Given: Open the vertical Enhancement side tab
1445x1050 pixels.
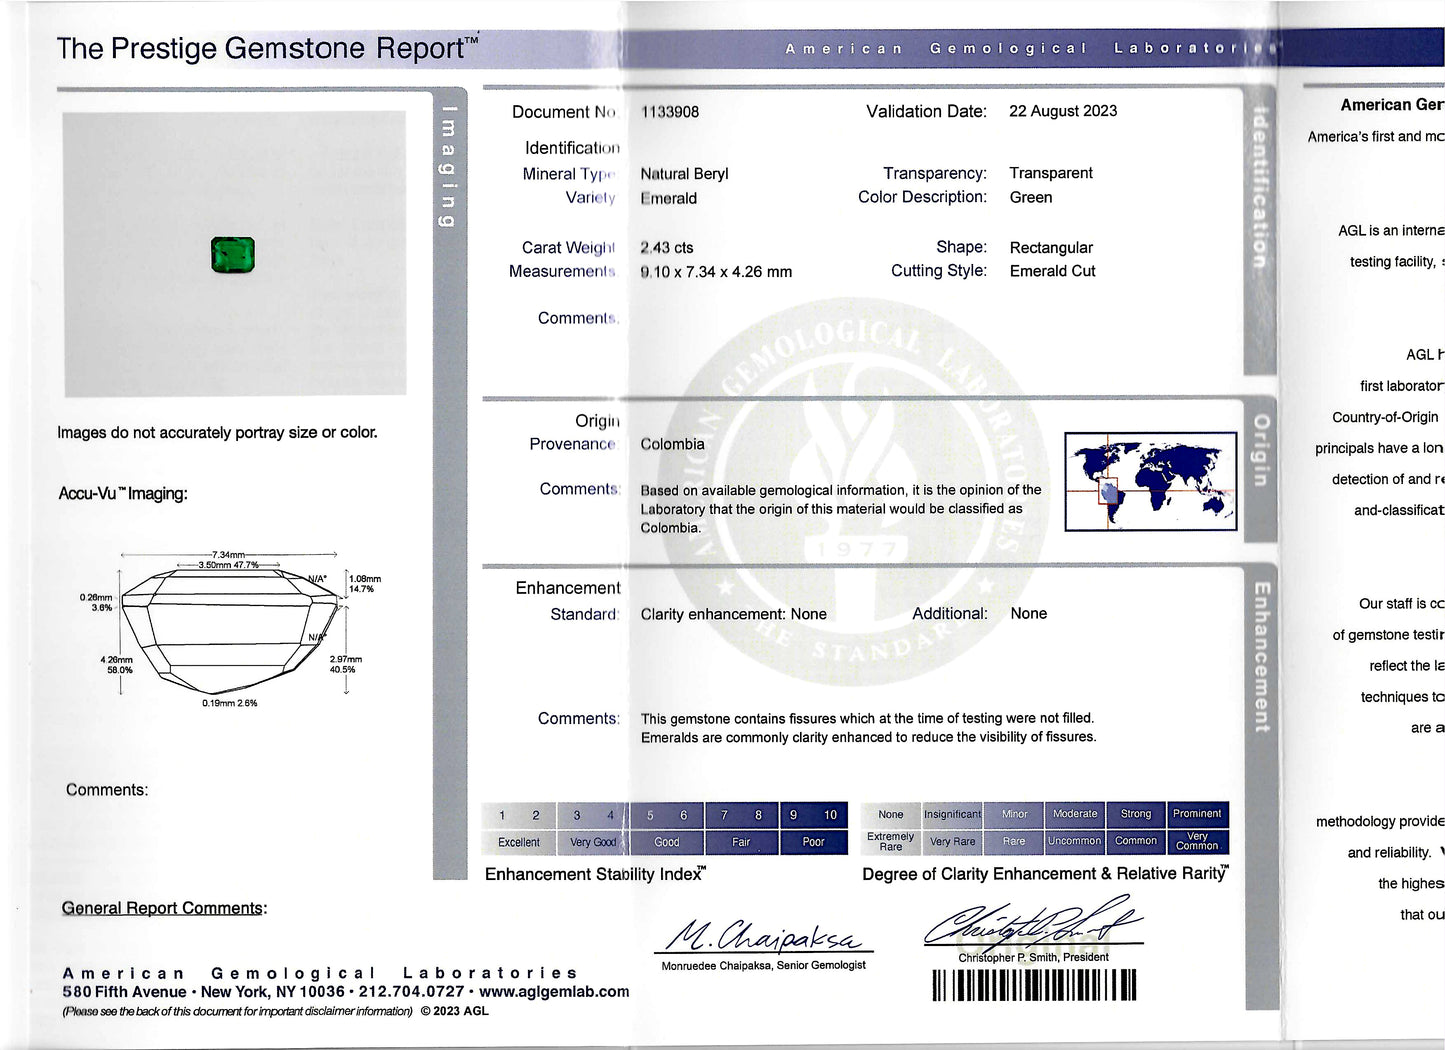Looking at the screenshot, I should click(1261, 657).
